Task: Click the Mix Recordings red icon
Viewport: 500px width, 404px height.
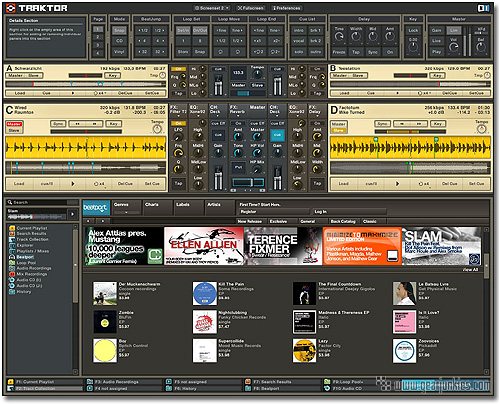Action: (12, 274)
